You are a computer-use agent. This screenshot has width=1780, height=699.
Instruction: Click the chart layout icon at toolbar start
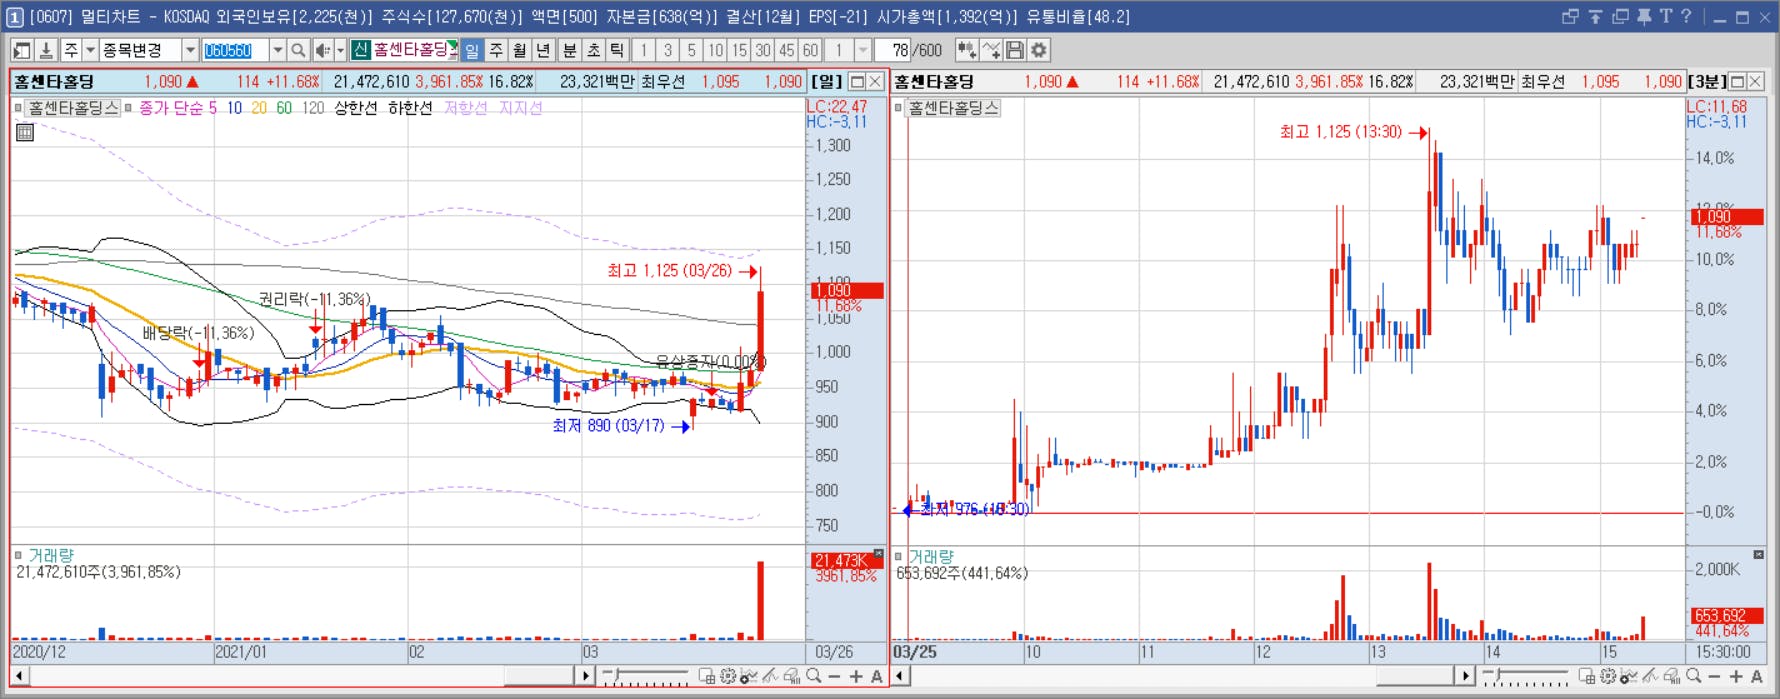tap(22, 50)
